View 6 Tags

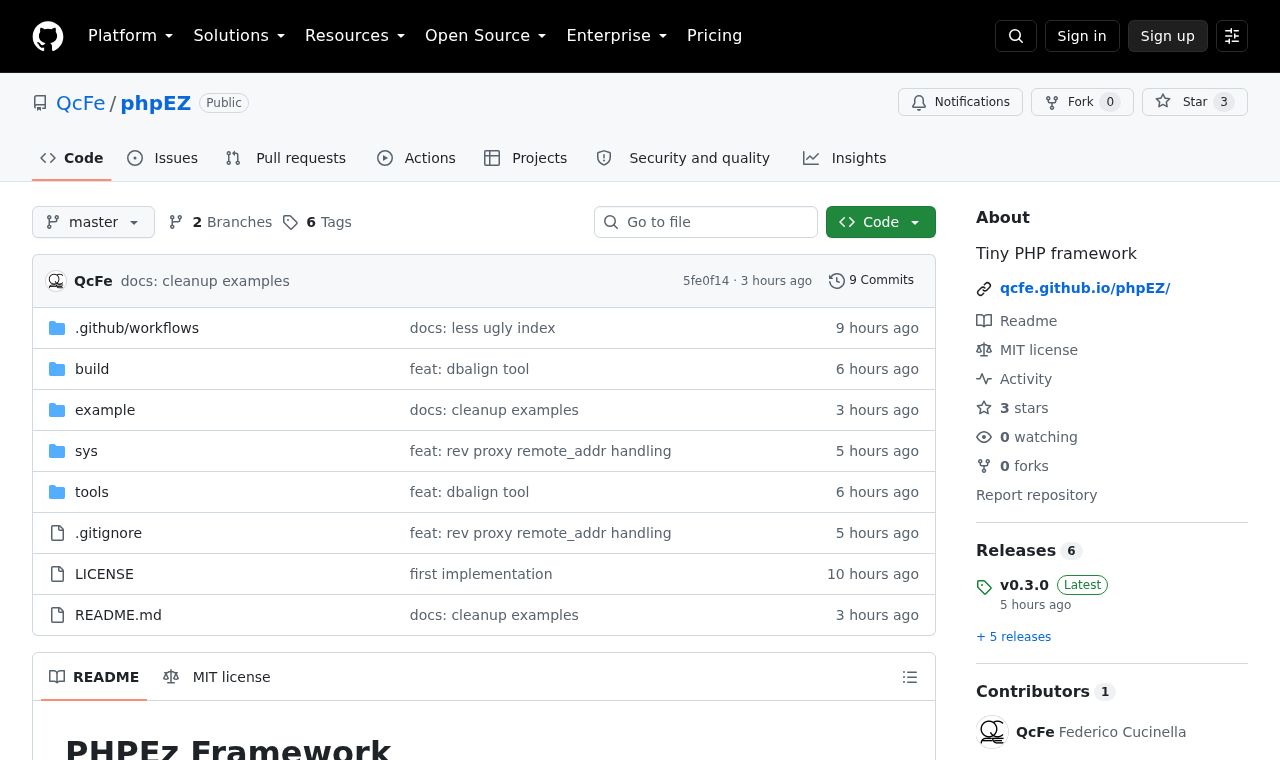click(317, 222)
